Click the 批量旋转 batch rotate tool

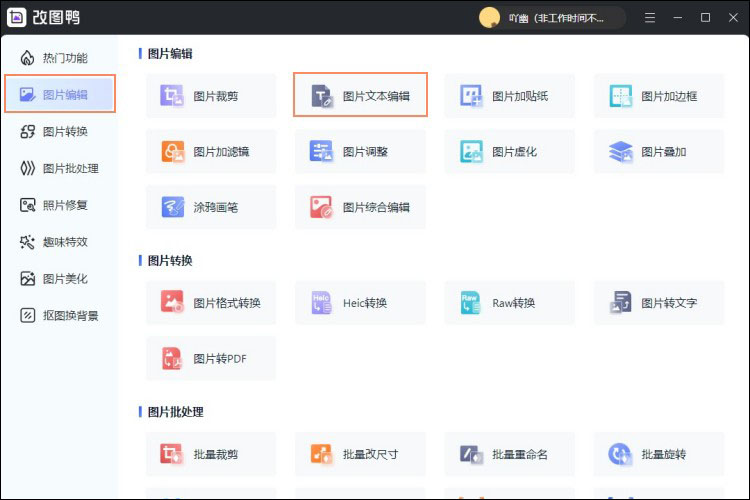click(x=659, y=454)
